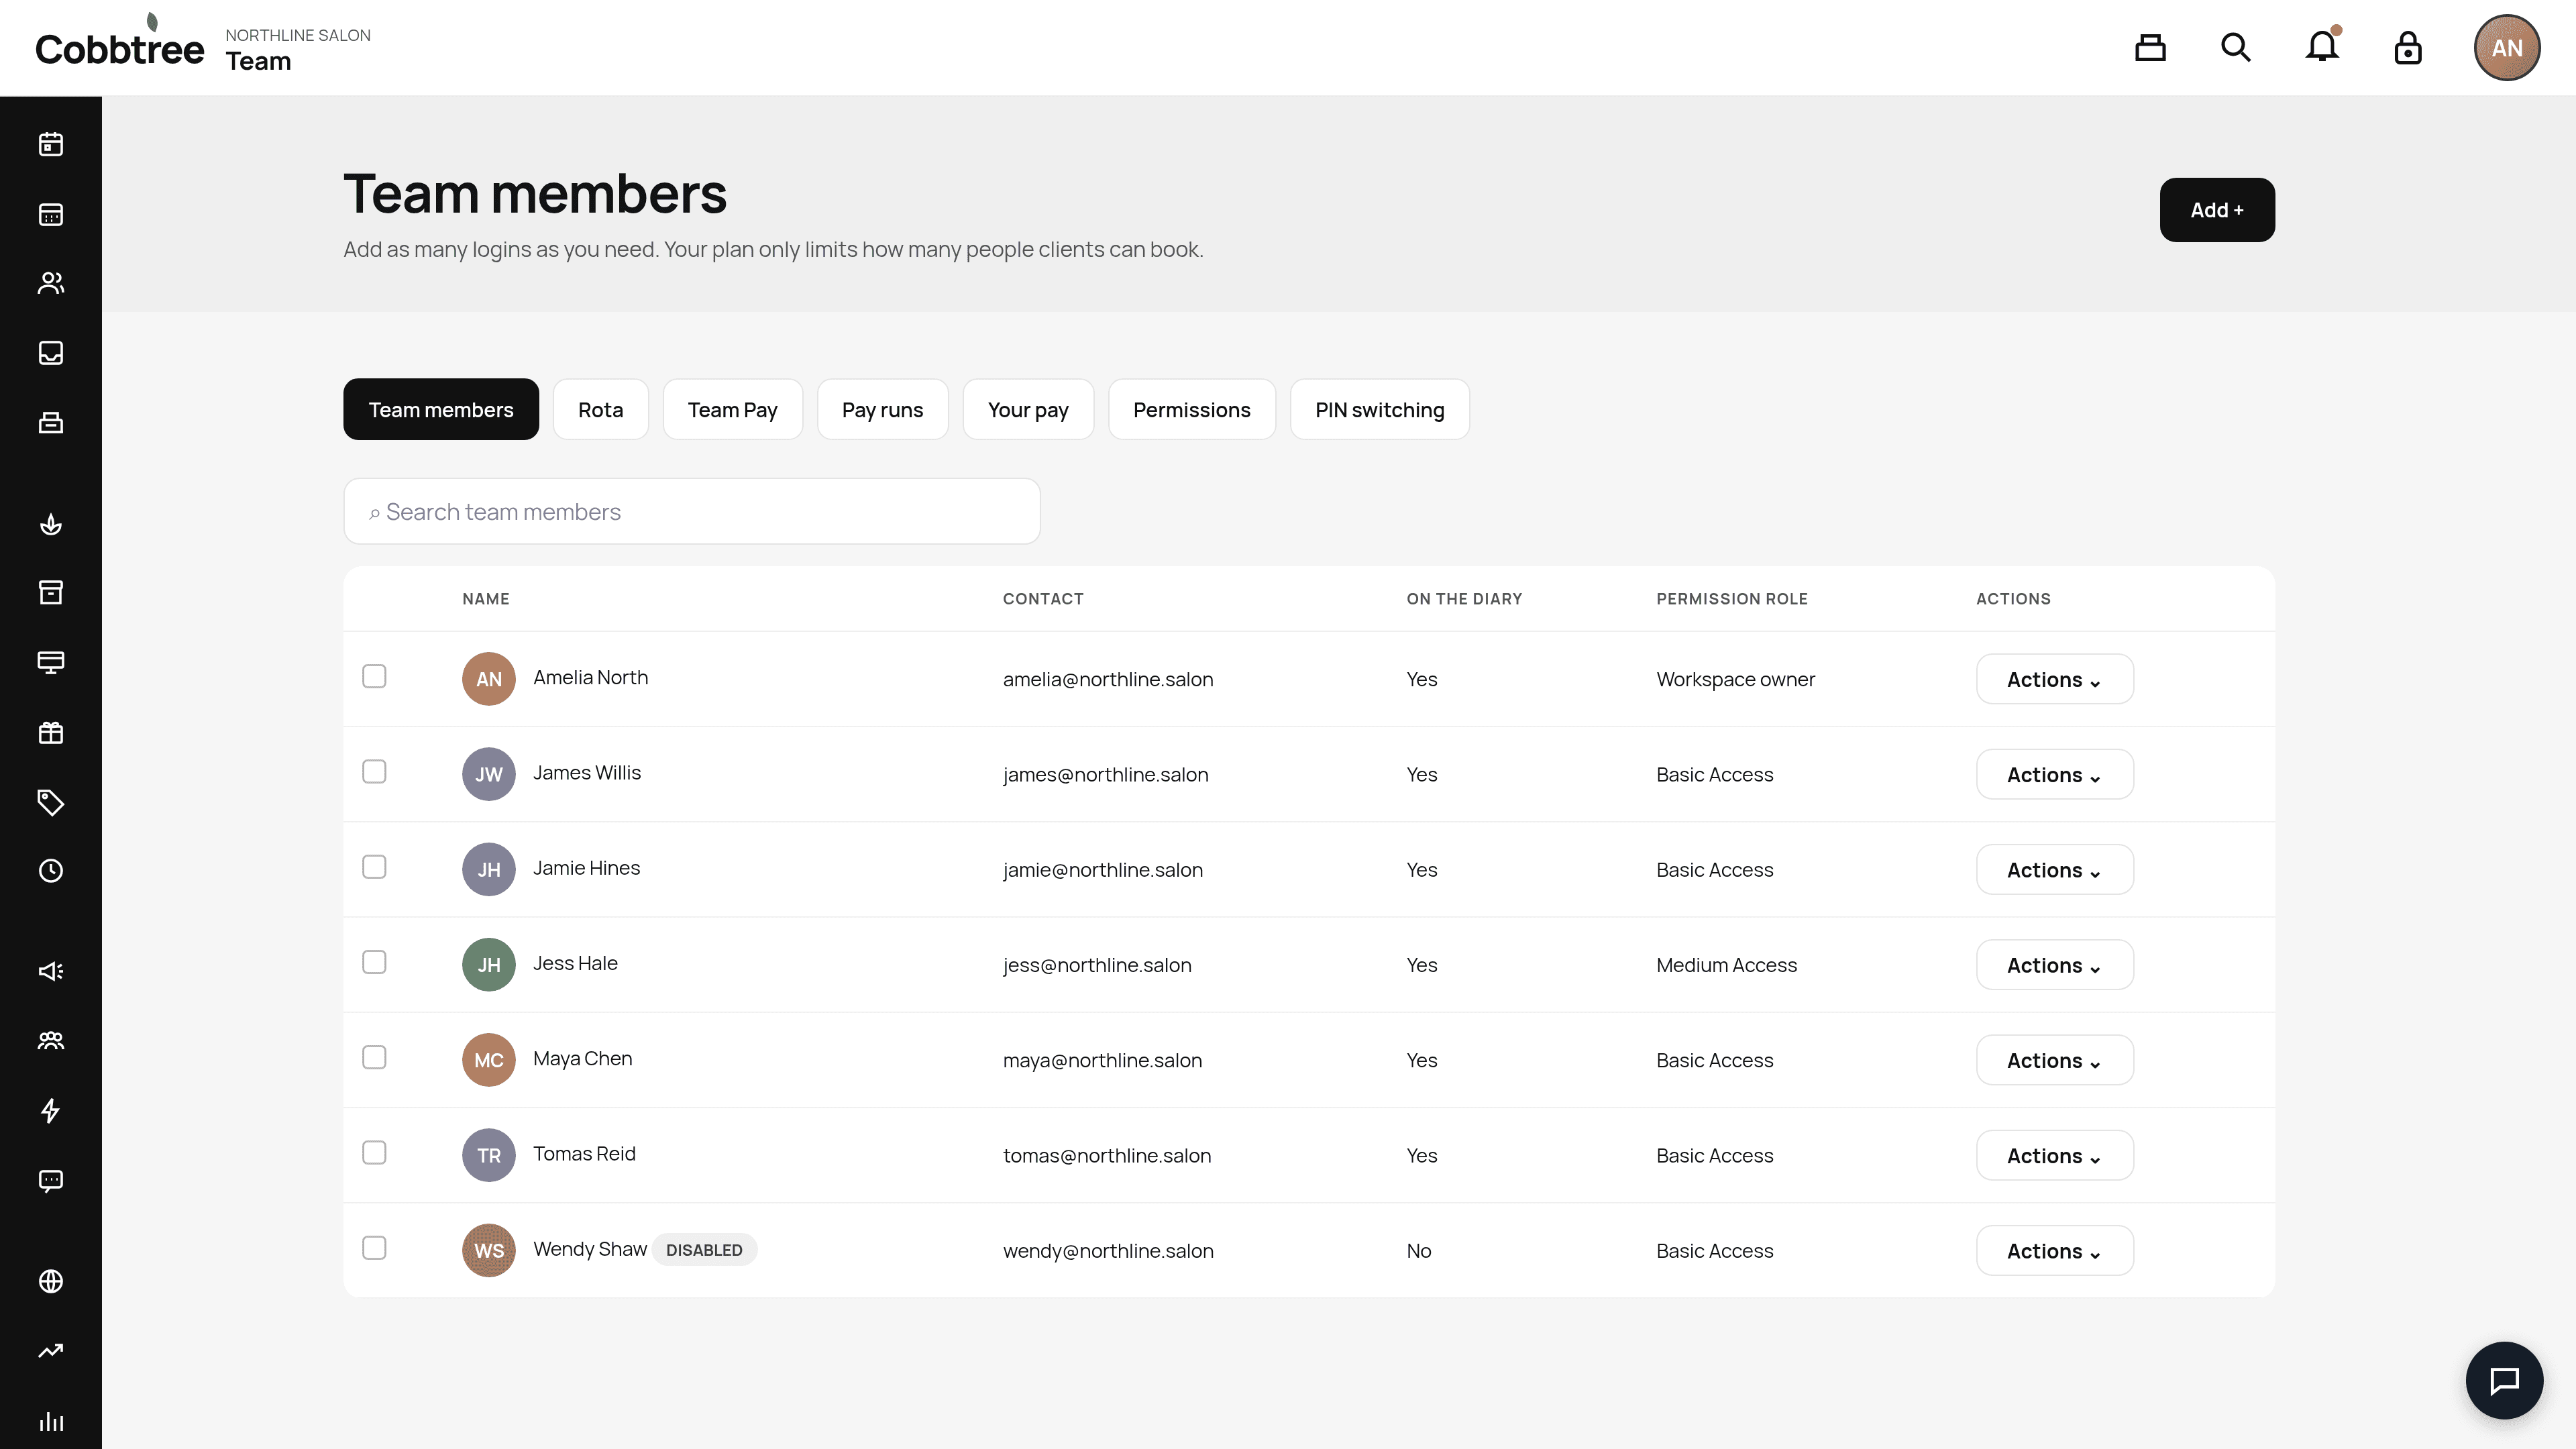This screenshot has height=1449, width=2576.
Task: Expand Actions dropdown for James Willis
Action: point(2054,774)
